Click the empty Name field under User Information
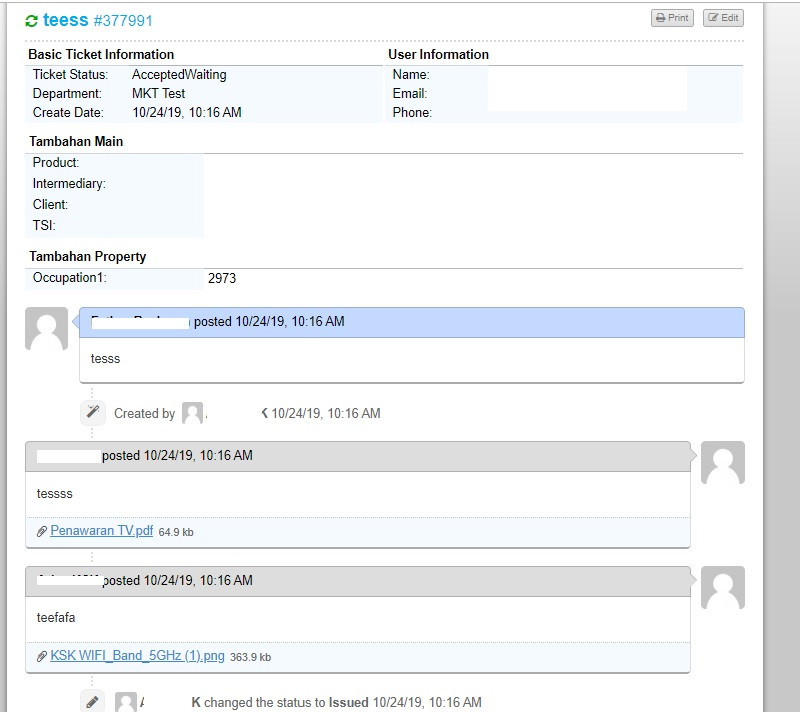Viewport: 800px width, 712px height. 586,75
